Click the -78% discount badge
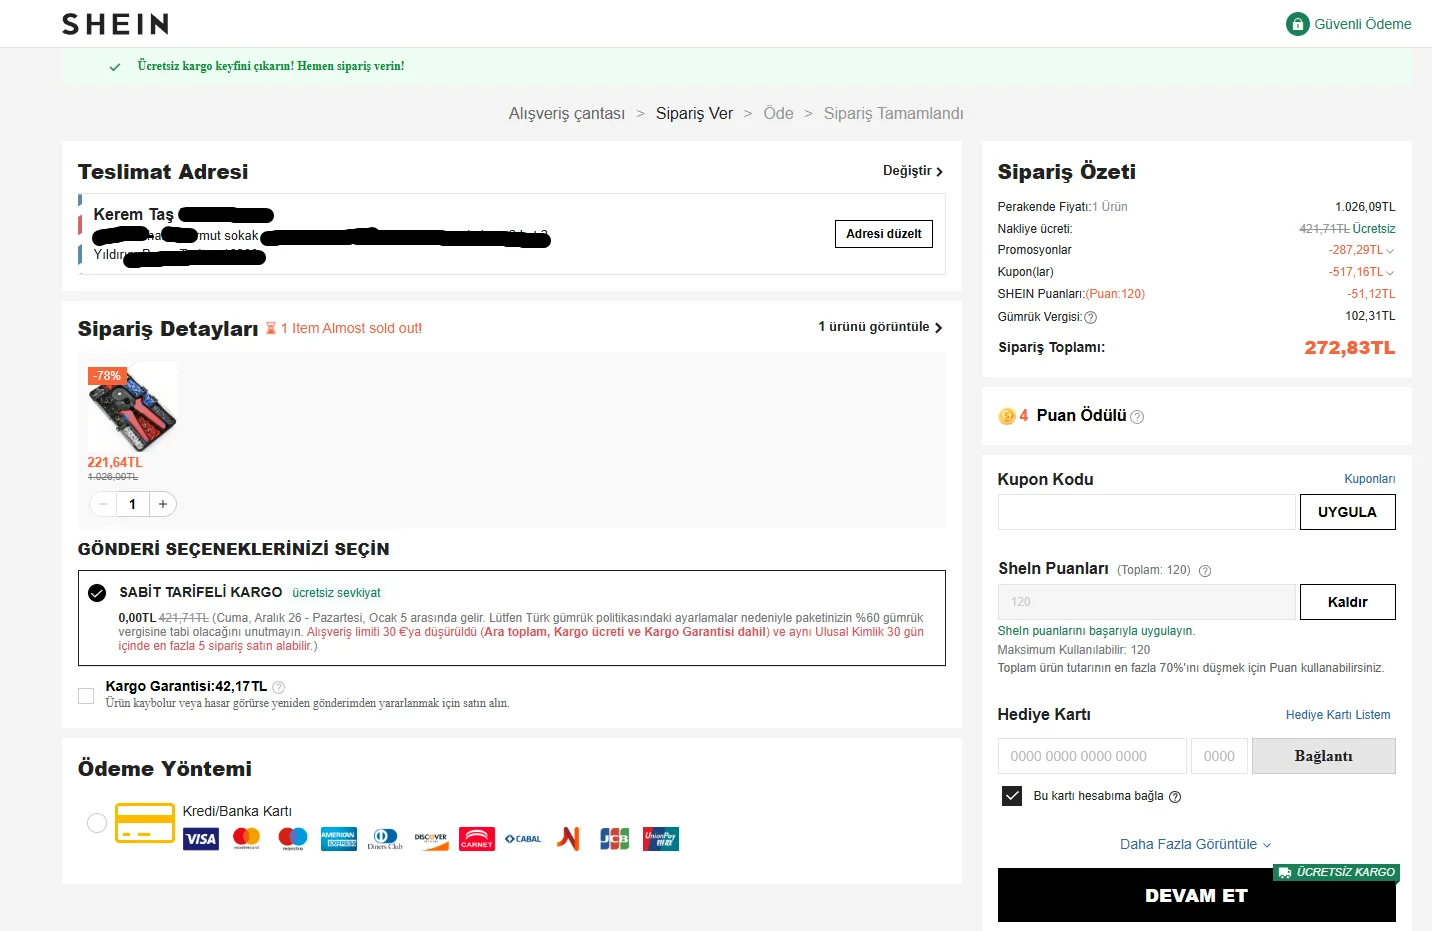The width and height of the screenshot is (1432, 931). click(107, 376)
